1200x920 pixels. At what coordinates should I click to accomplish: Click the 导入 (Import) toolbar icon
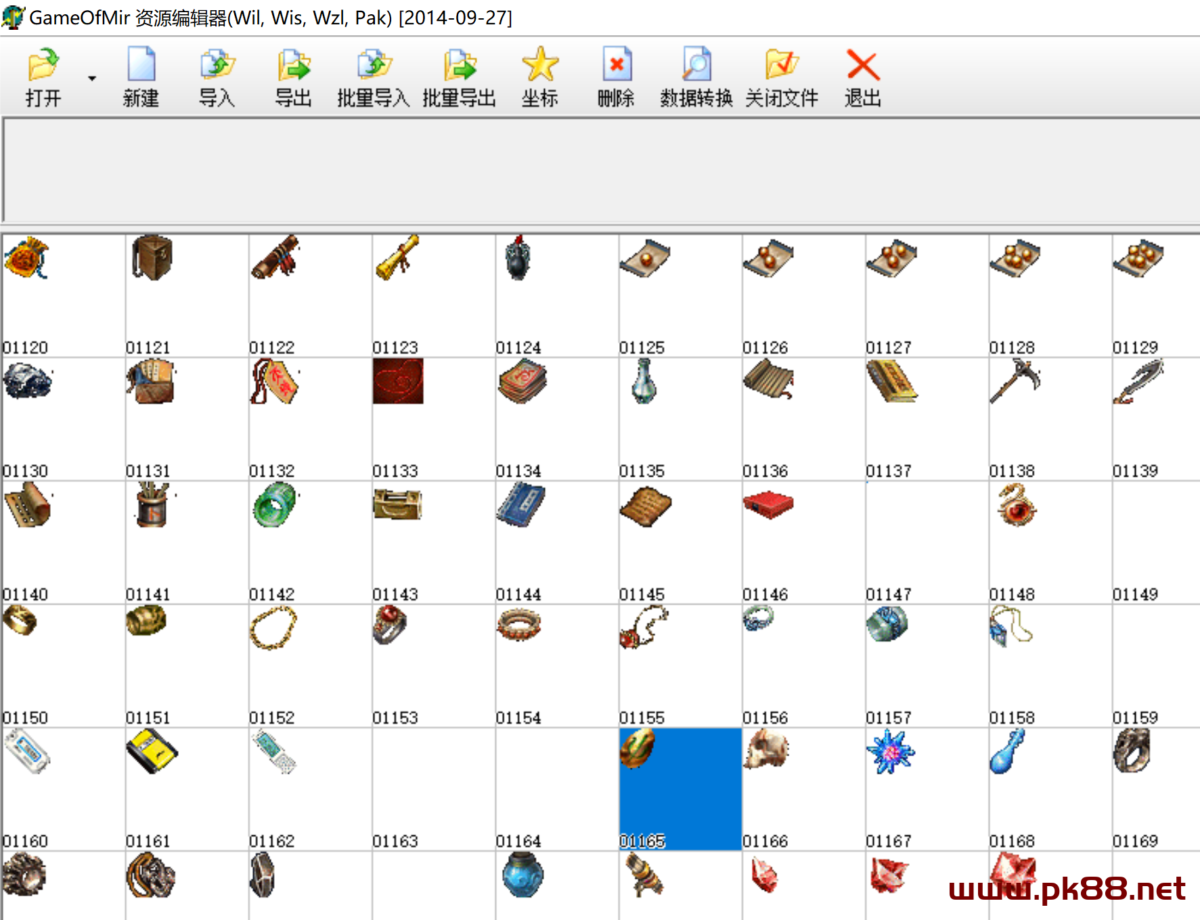click(x=217, y=67)
